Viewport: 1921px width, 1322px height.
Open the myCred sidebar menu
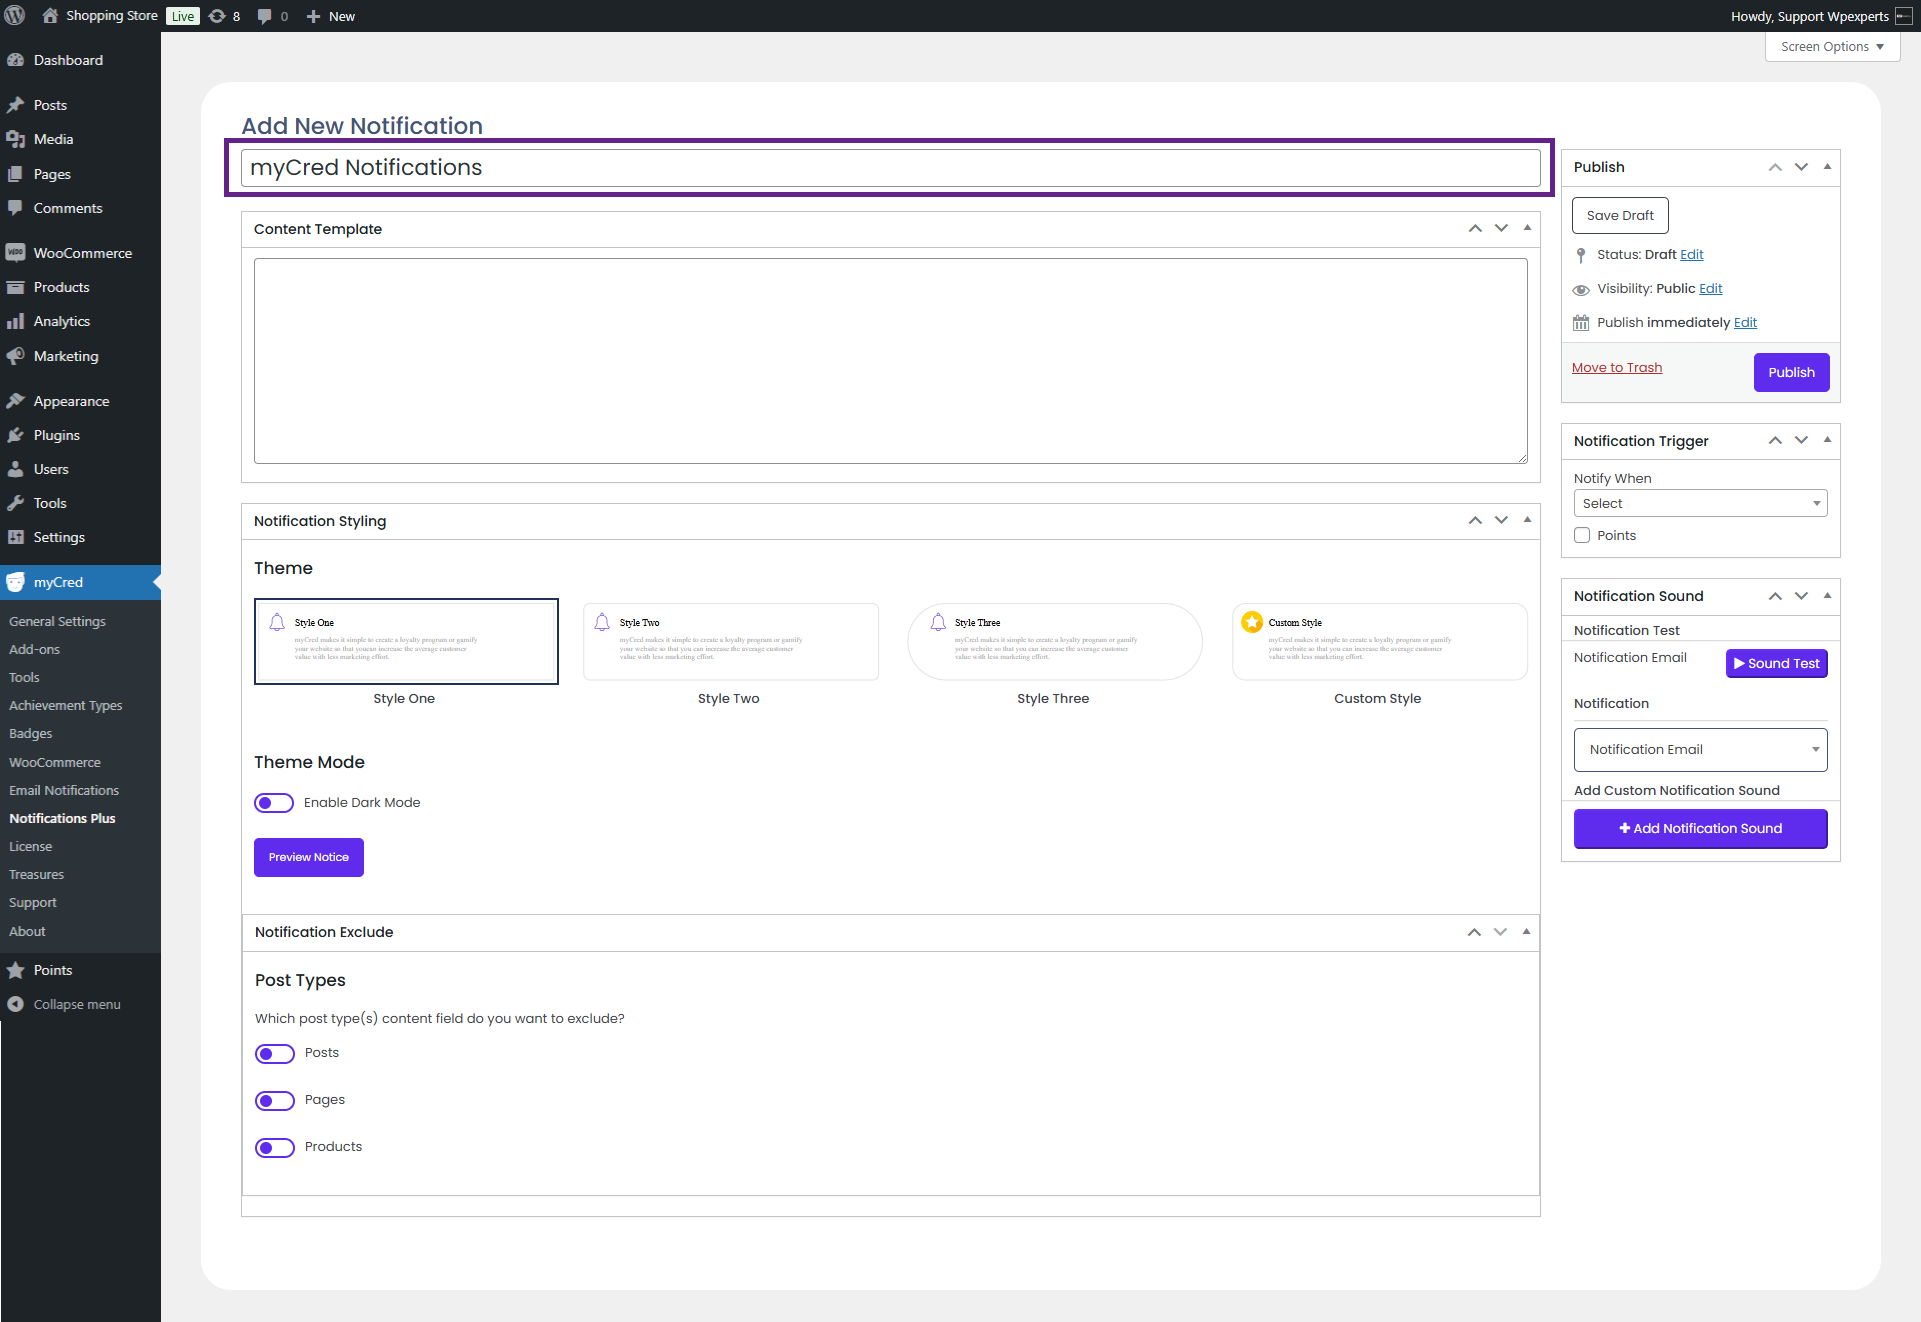click(58, 582)
